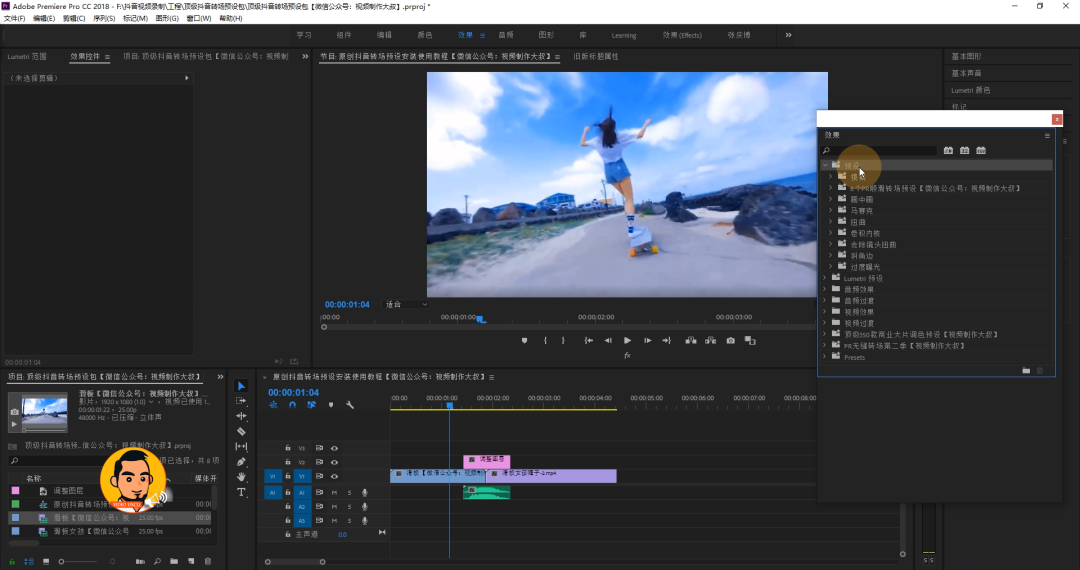Switch to the 音频 workspace tab
This screenshot has width=1080, height=570.
coord(506,35)
